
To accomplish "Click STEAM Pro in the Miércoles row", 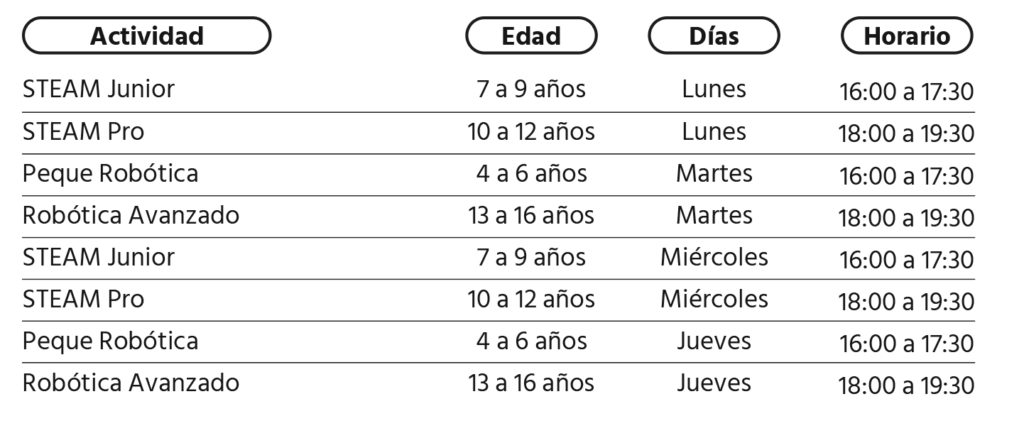I will (84, 299).
